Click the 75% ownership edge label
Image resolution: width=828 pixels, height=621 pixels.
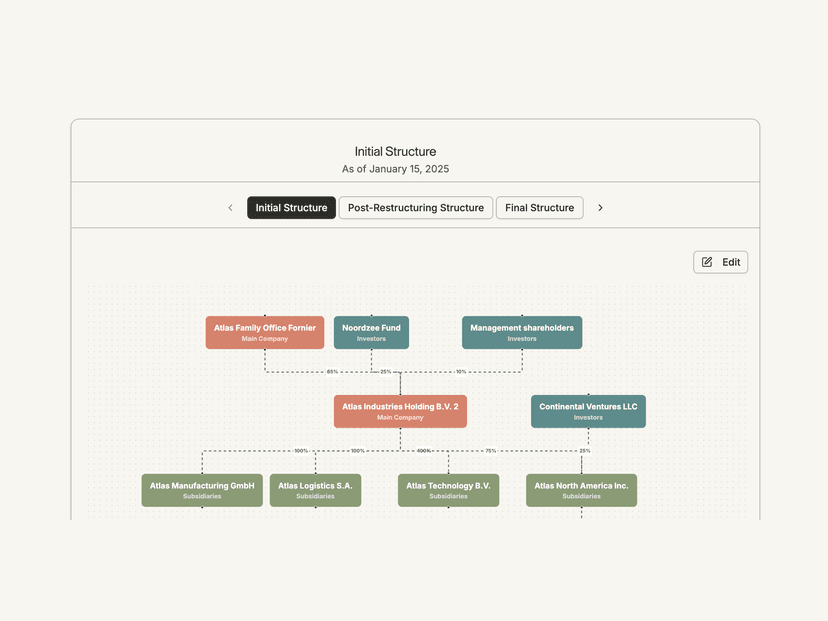click(x=491, y=451)
